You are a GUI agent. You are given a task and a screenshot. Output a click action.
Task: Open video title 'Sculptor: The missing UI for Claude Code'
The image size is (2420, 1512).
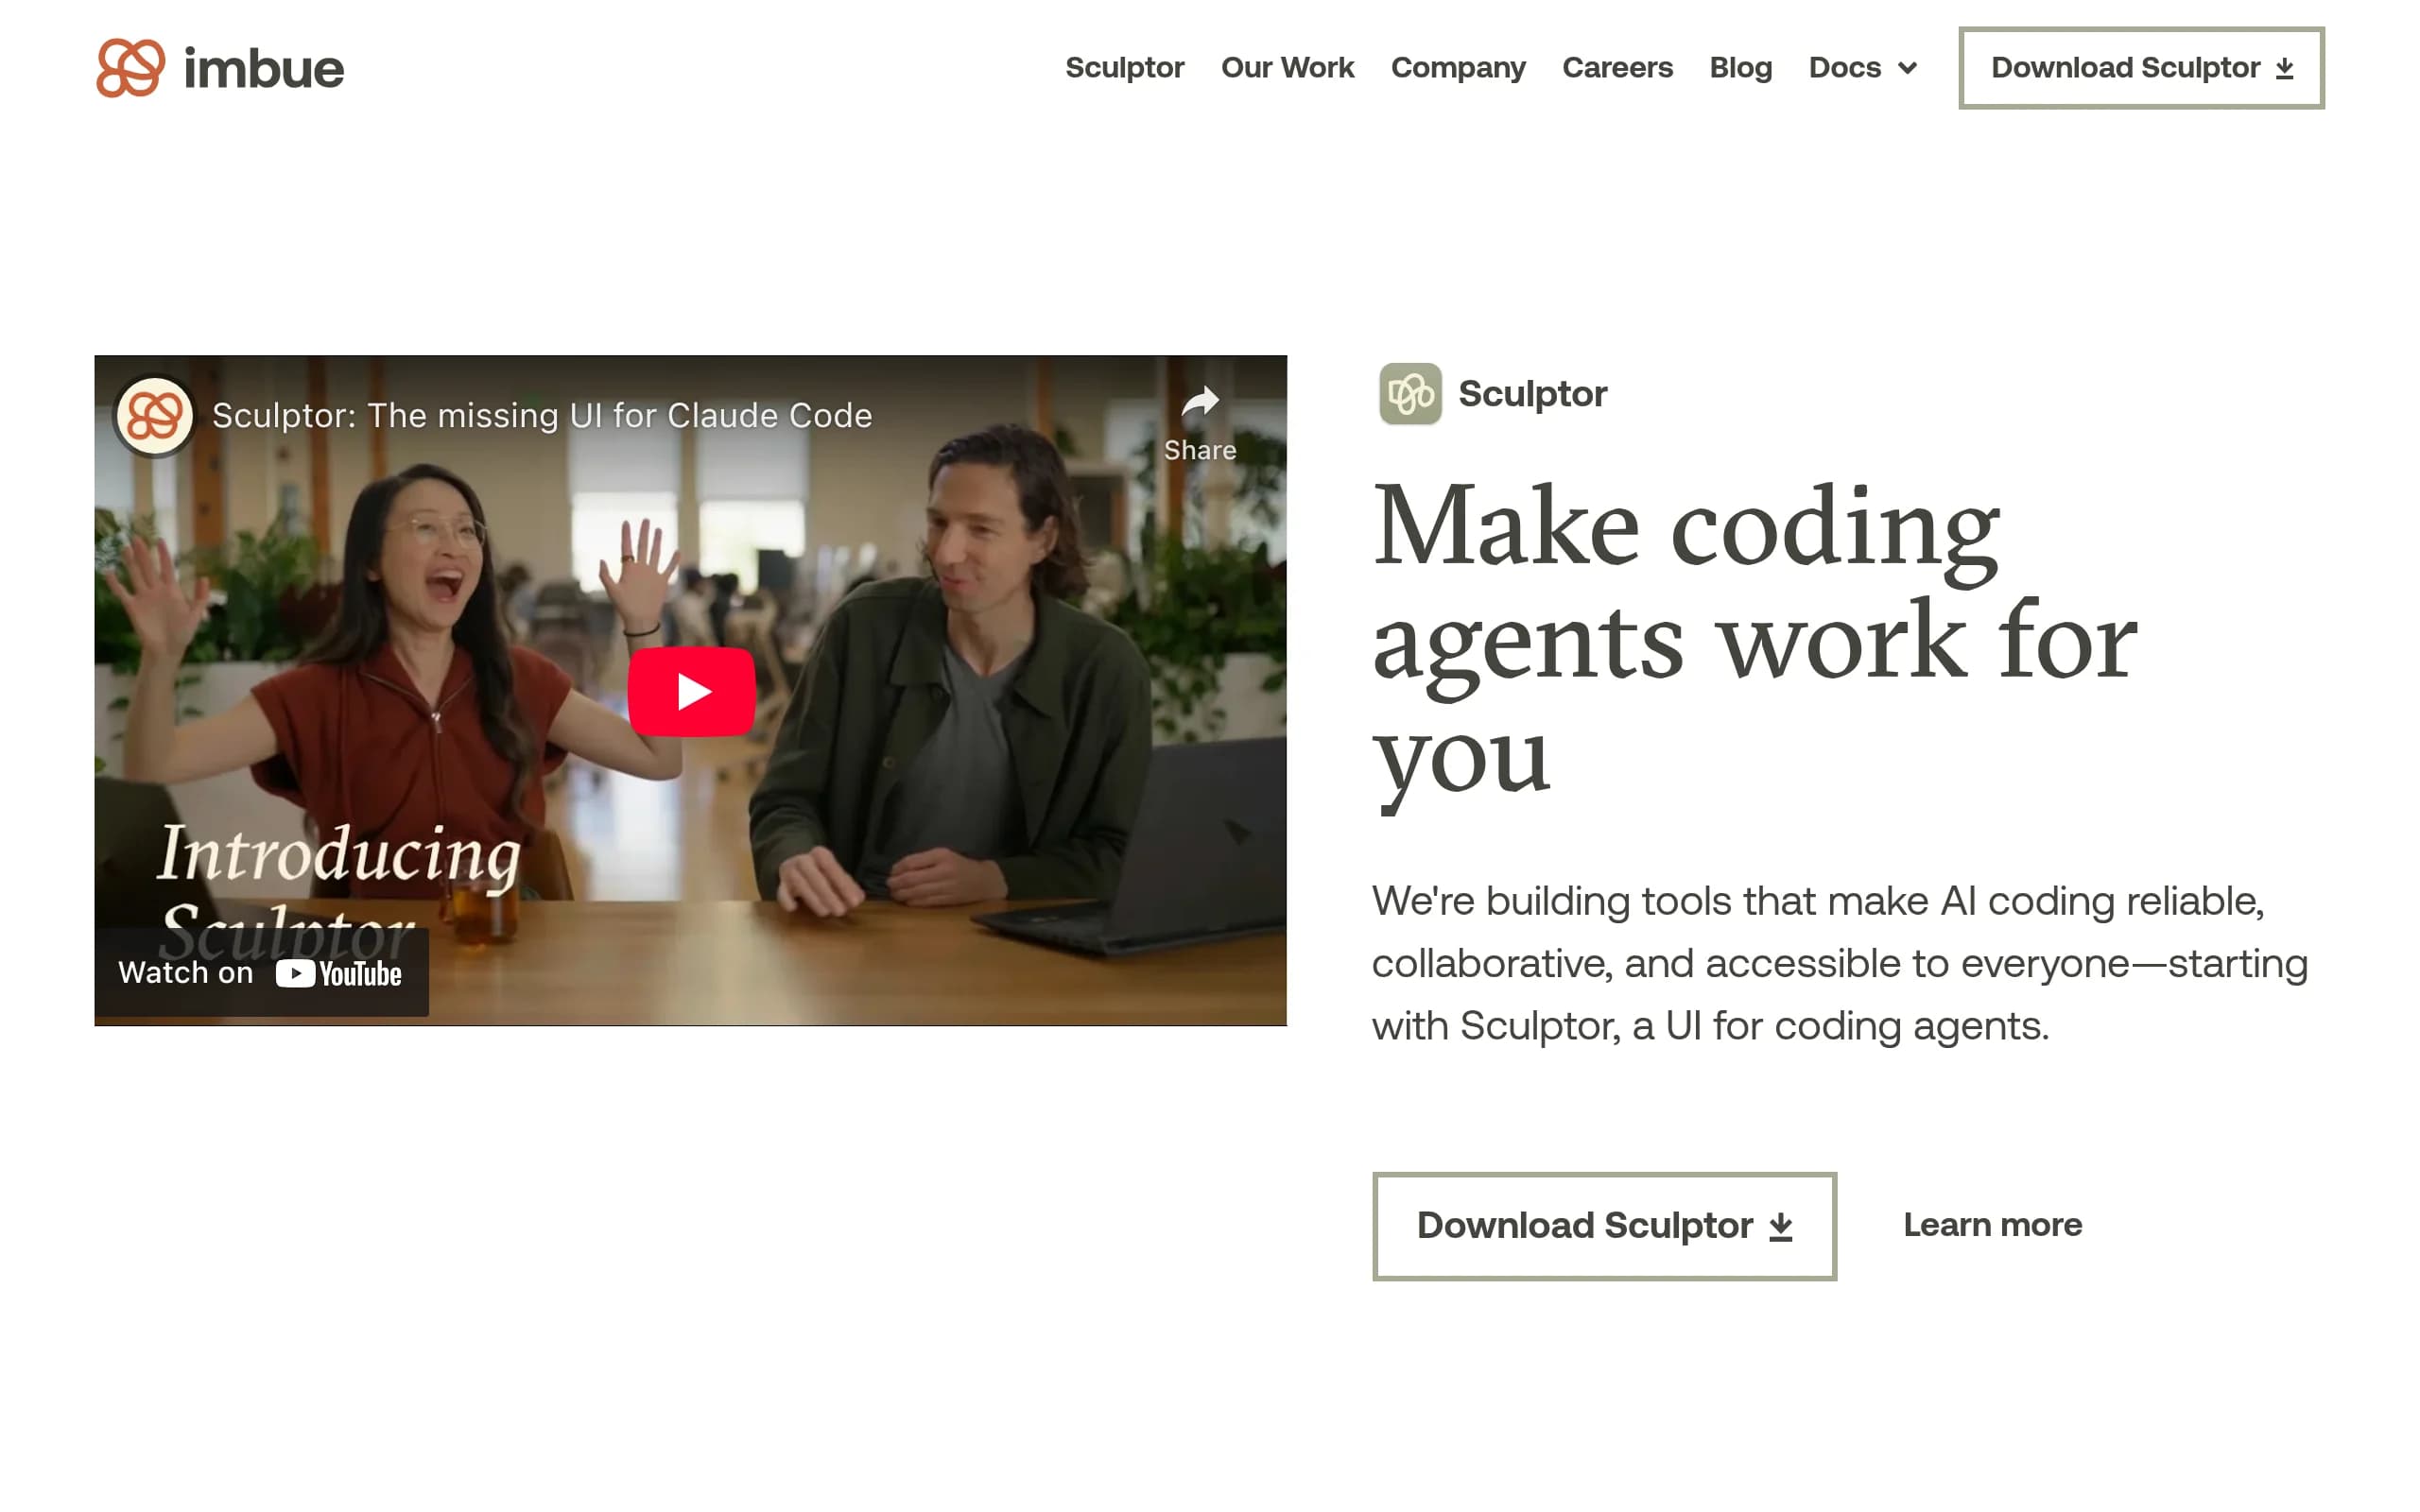(x=542, y=415)
